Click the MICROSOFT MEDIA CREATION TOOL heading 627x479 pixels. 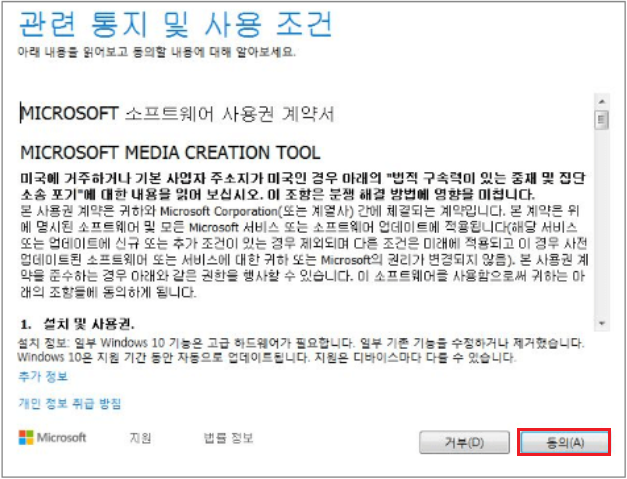point(170,153)
